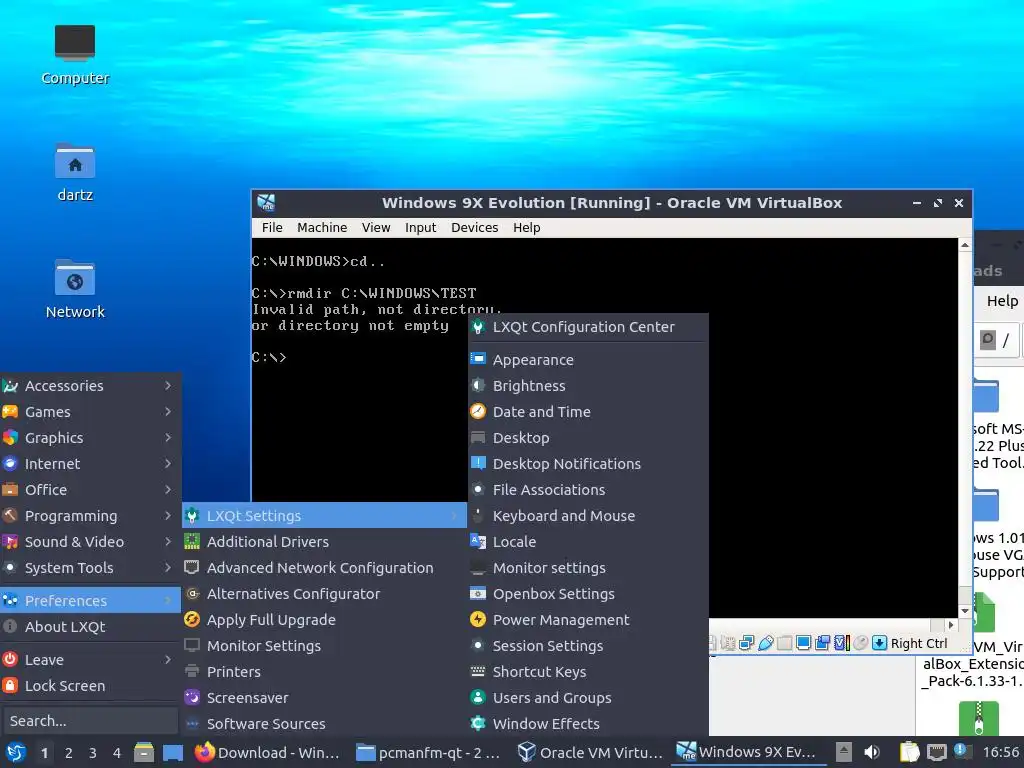Switch to virtual desktop 2

[x=69, y=753]
